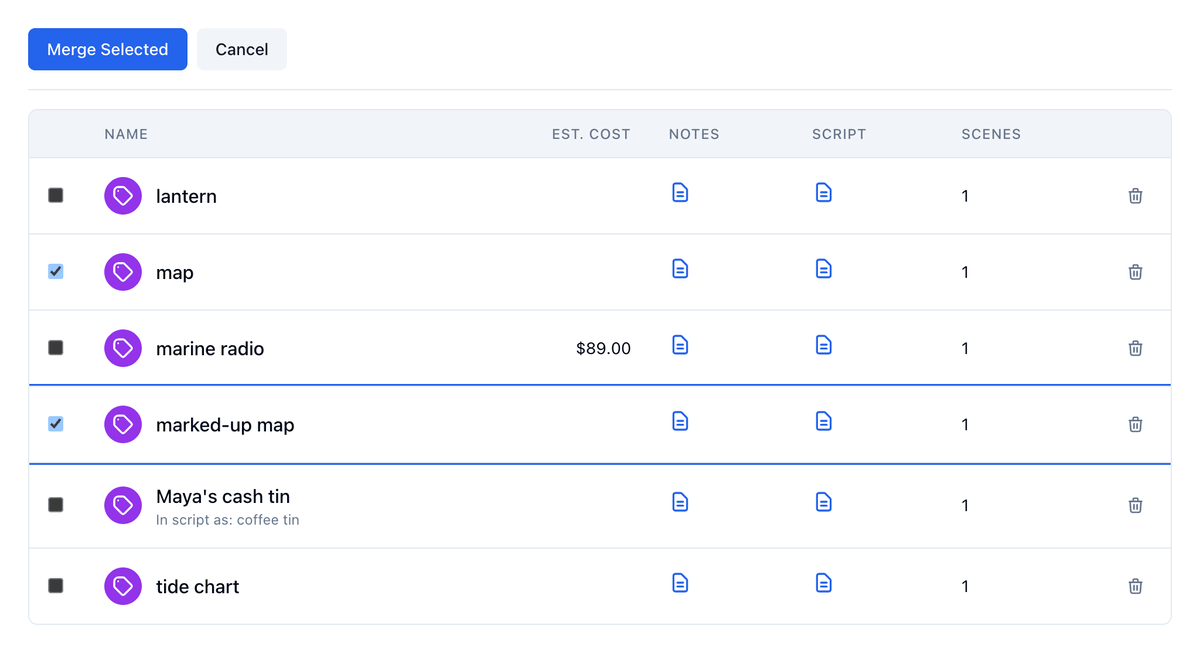Check the lantern checkbox
The height and width of the screenshot is (653, 1200).
coord(56,195)
